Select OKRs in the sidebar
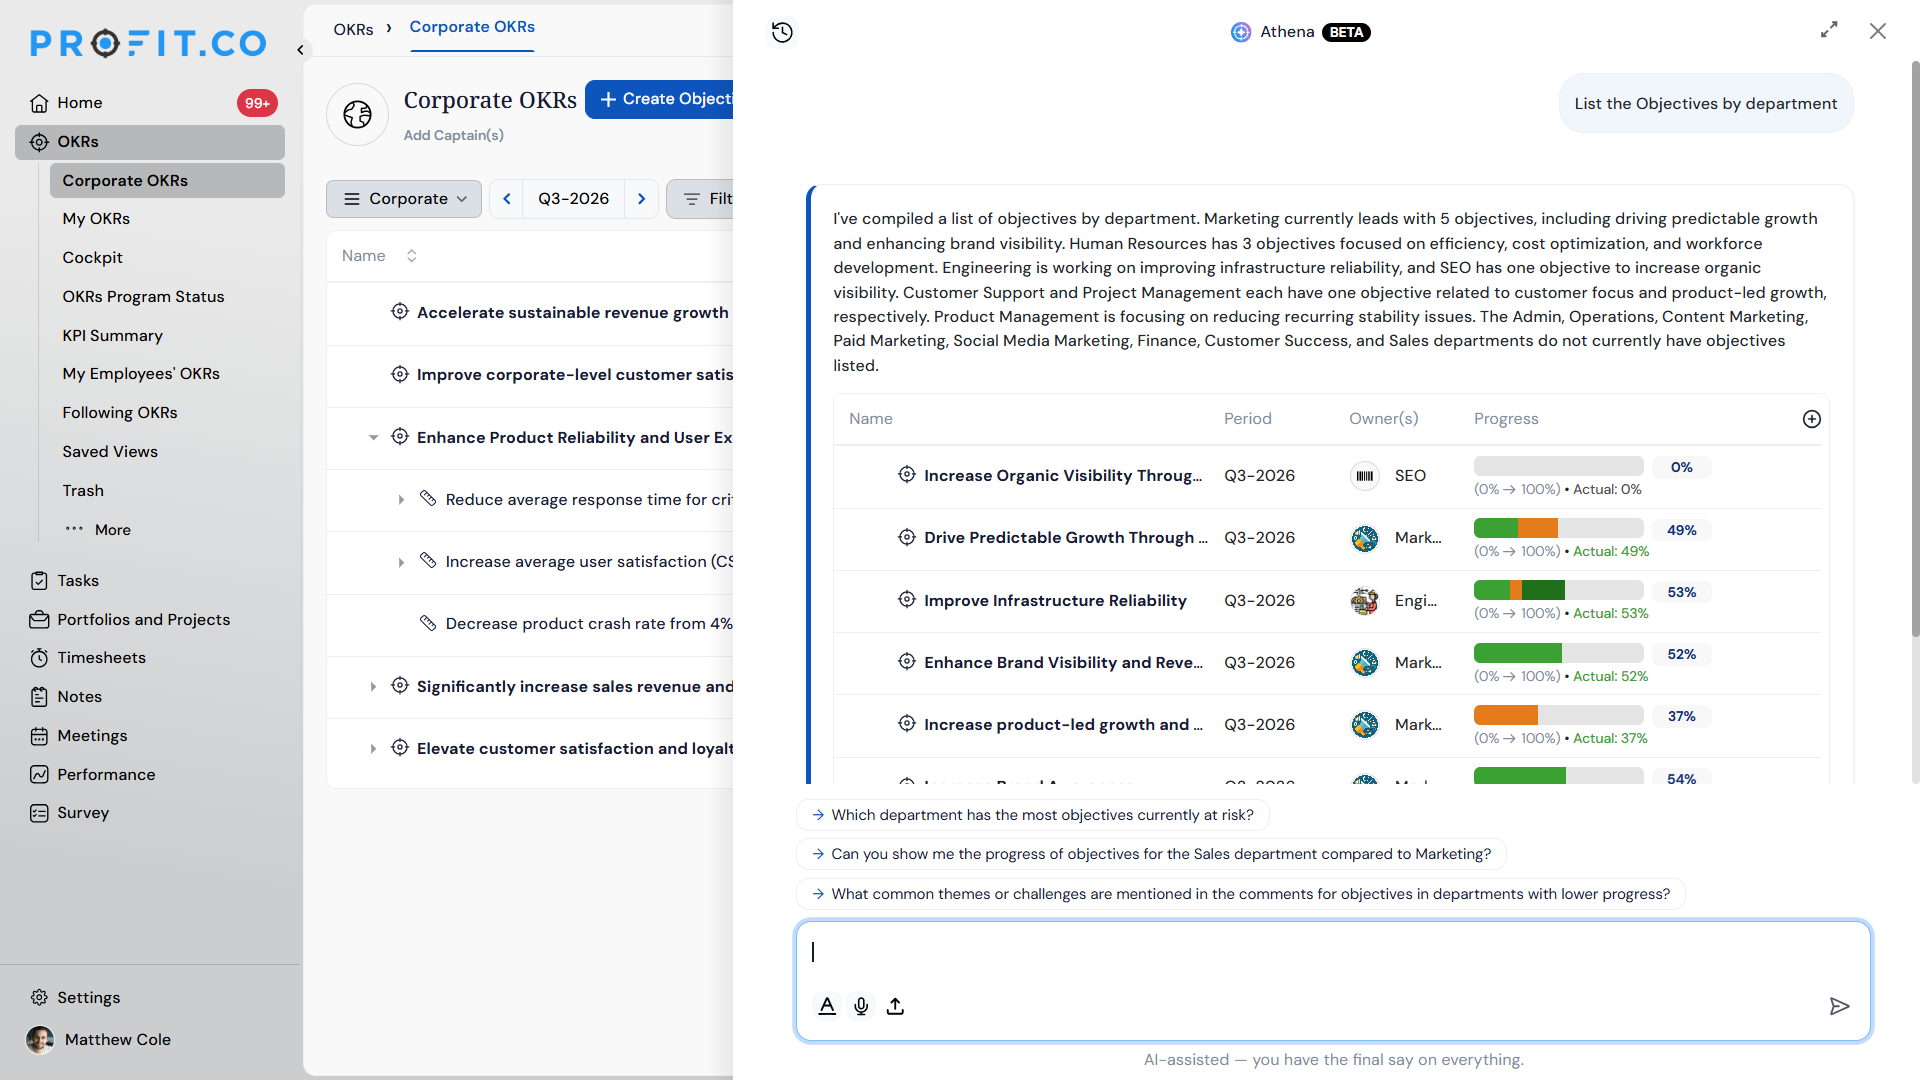 tap(150, 142)
